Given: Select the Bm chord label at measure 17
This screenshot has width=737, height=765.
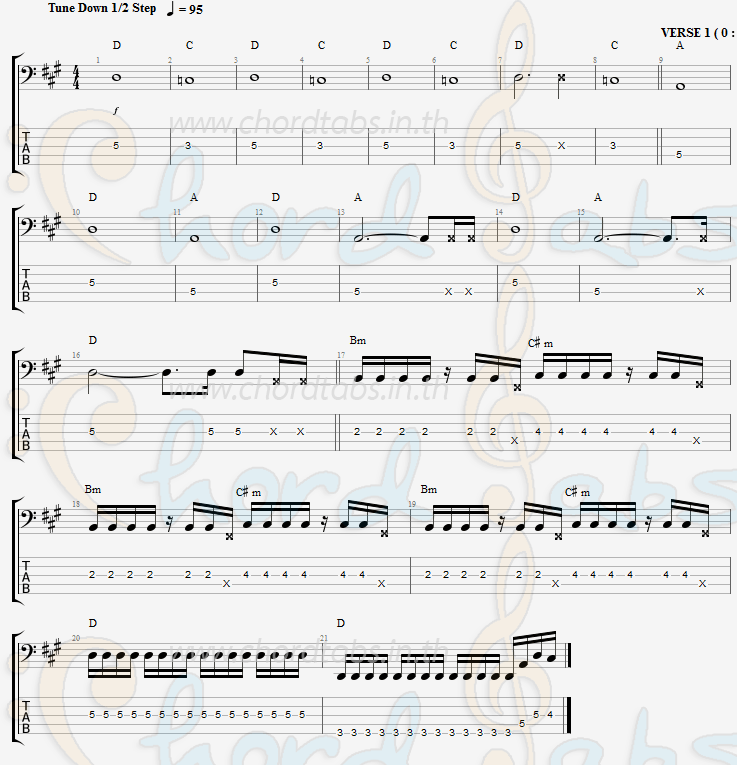Looking at the screenshot, I should pos(358,341).
